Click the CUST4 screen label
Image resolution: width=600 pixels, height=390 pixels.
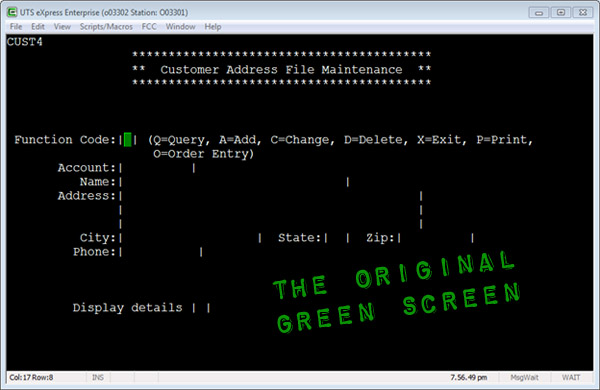(25, 42)
